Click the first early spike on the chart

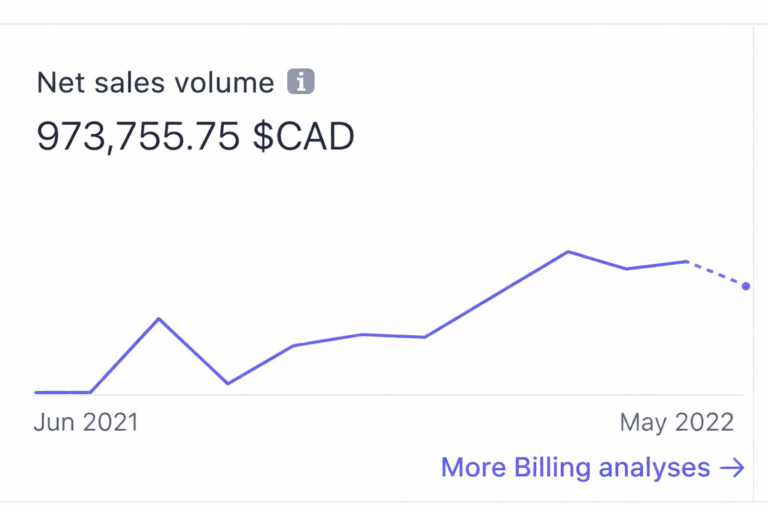pos(159,319)
